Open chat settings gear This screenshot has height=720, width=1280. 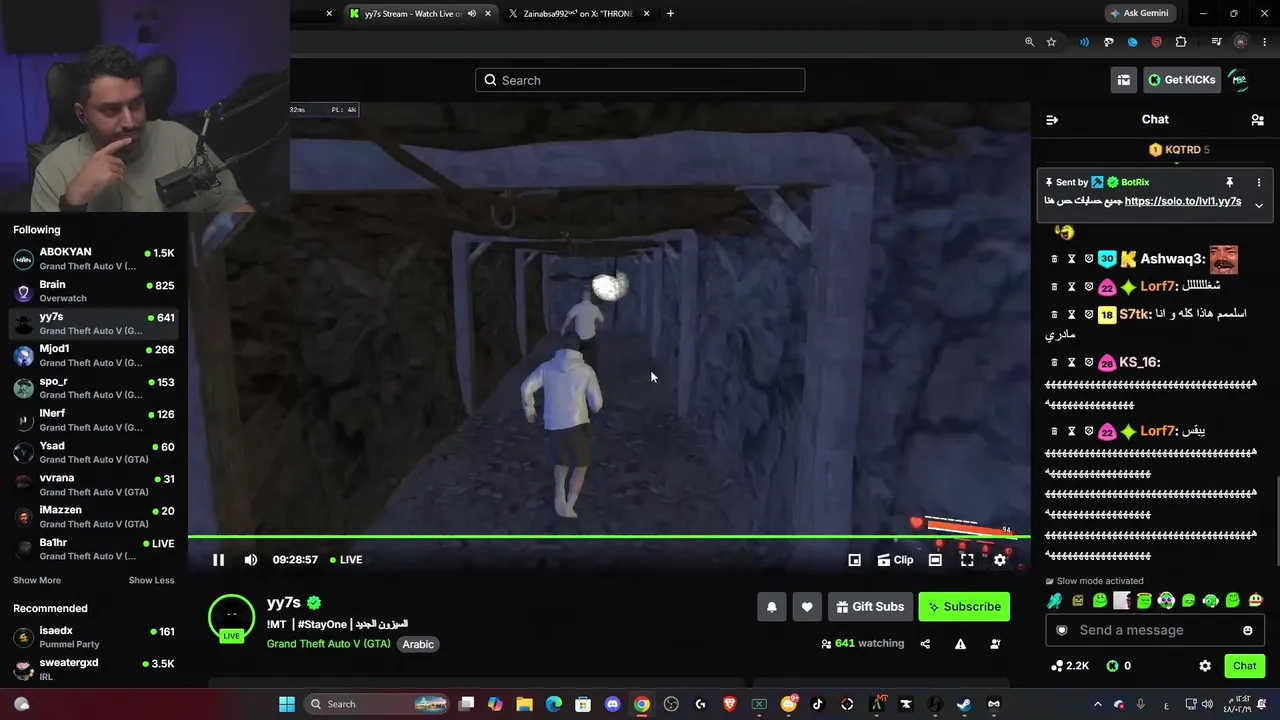[1205, 666]
